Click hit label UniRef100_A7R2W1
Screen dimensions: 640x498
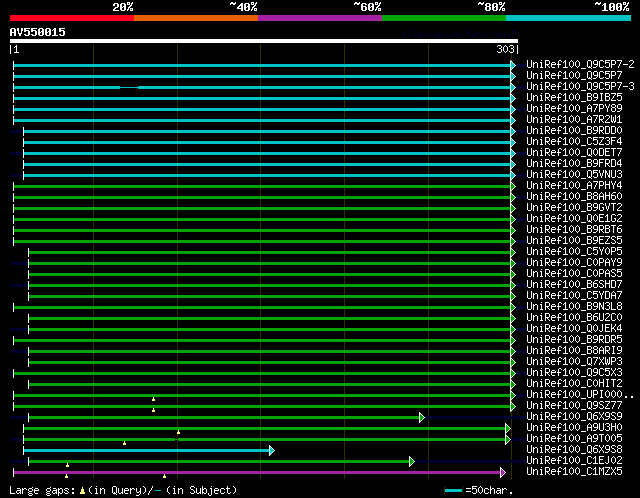pos(574,119)
